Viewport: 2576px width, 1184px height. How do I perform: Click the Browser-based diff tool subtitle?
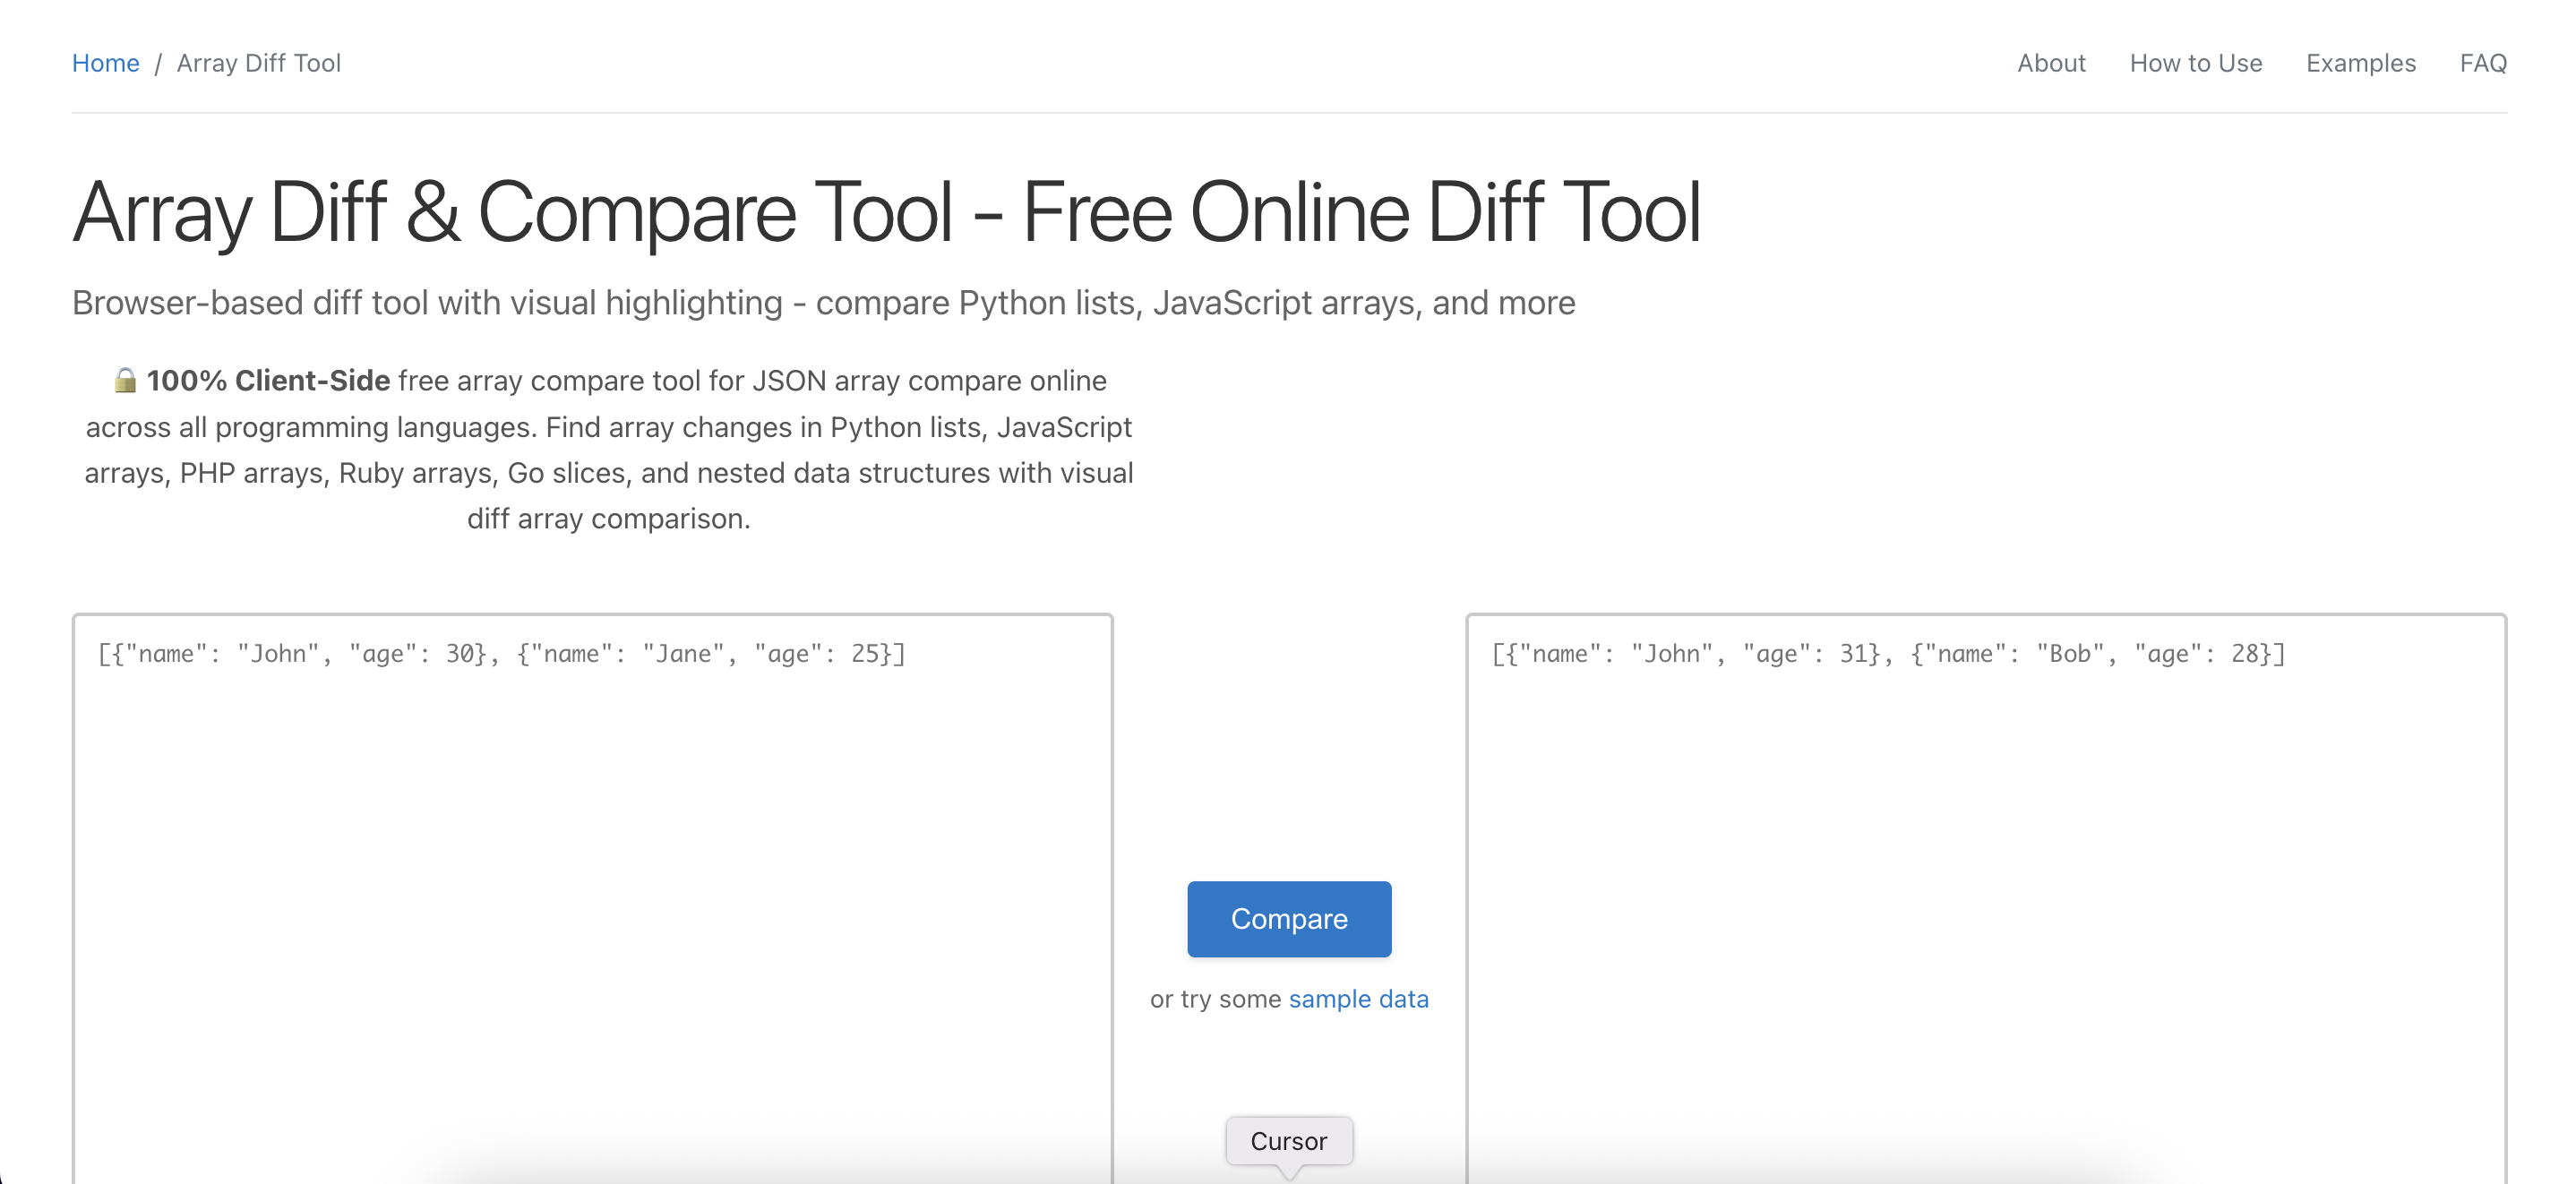click(822, 302)
